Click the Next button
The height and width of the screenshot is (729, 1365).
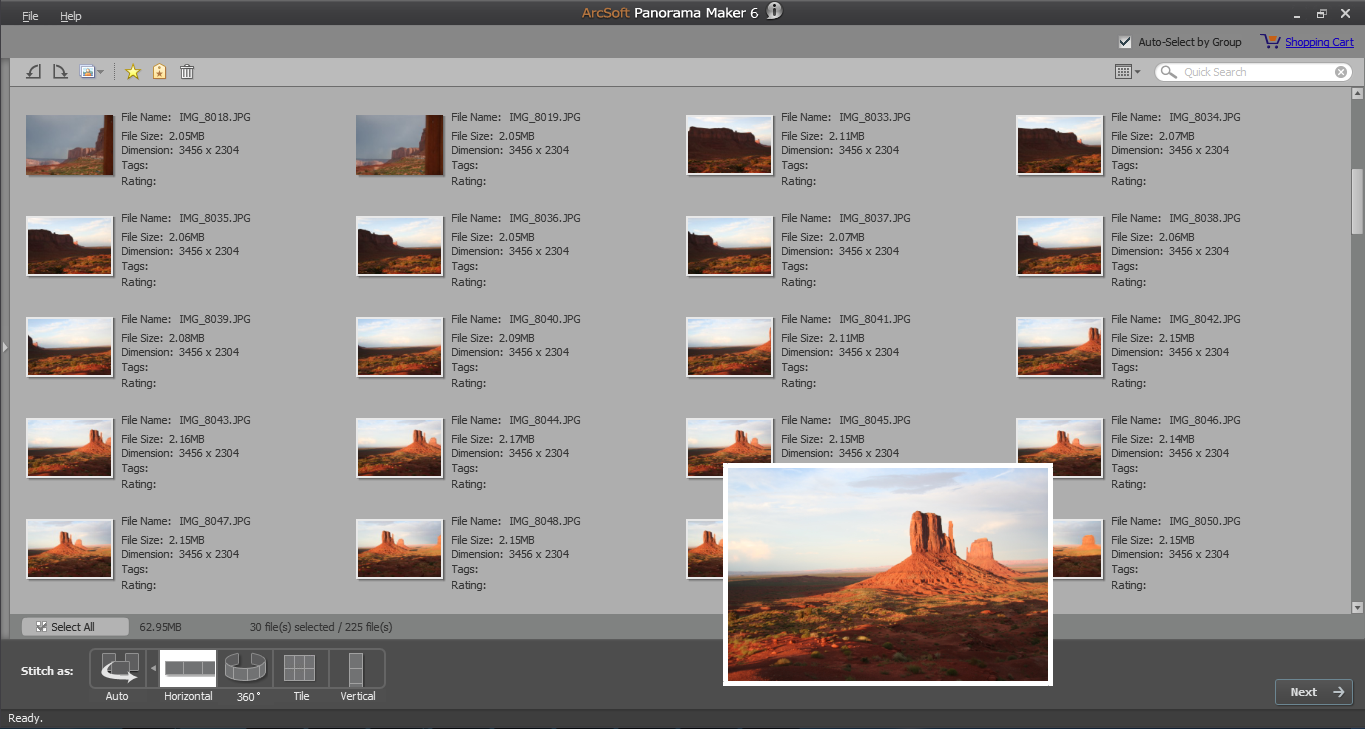click(x=1314, y=692)
